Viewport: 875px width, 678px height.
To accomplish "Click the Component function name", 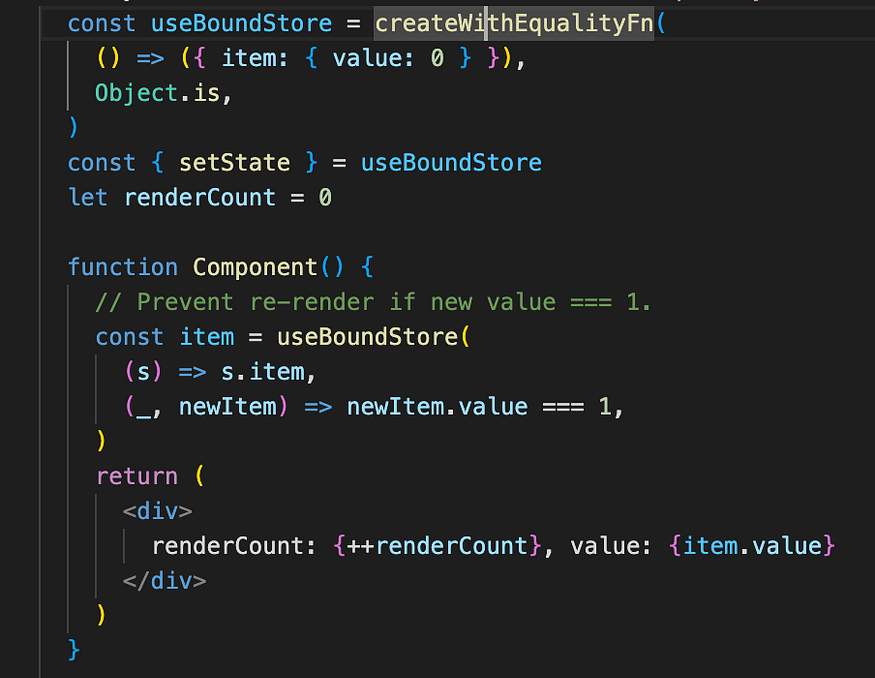I will point(255,267).
